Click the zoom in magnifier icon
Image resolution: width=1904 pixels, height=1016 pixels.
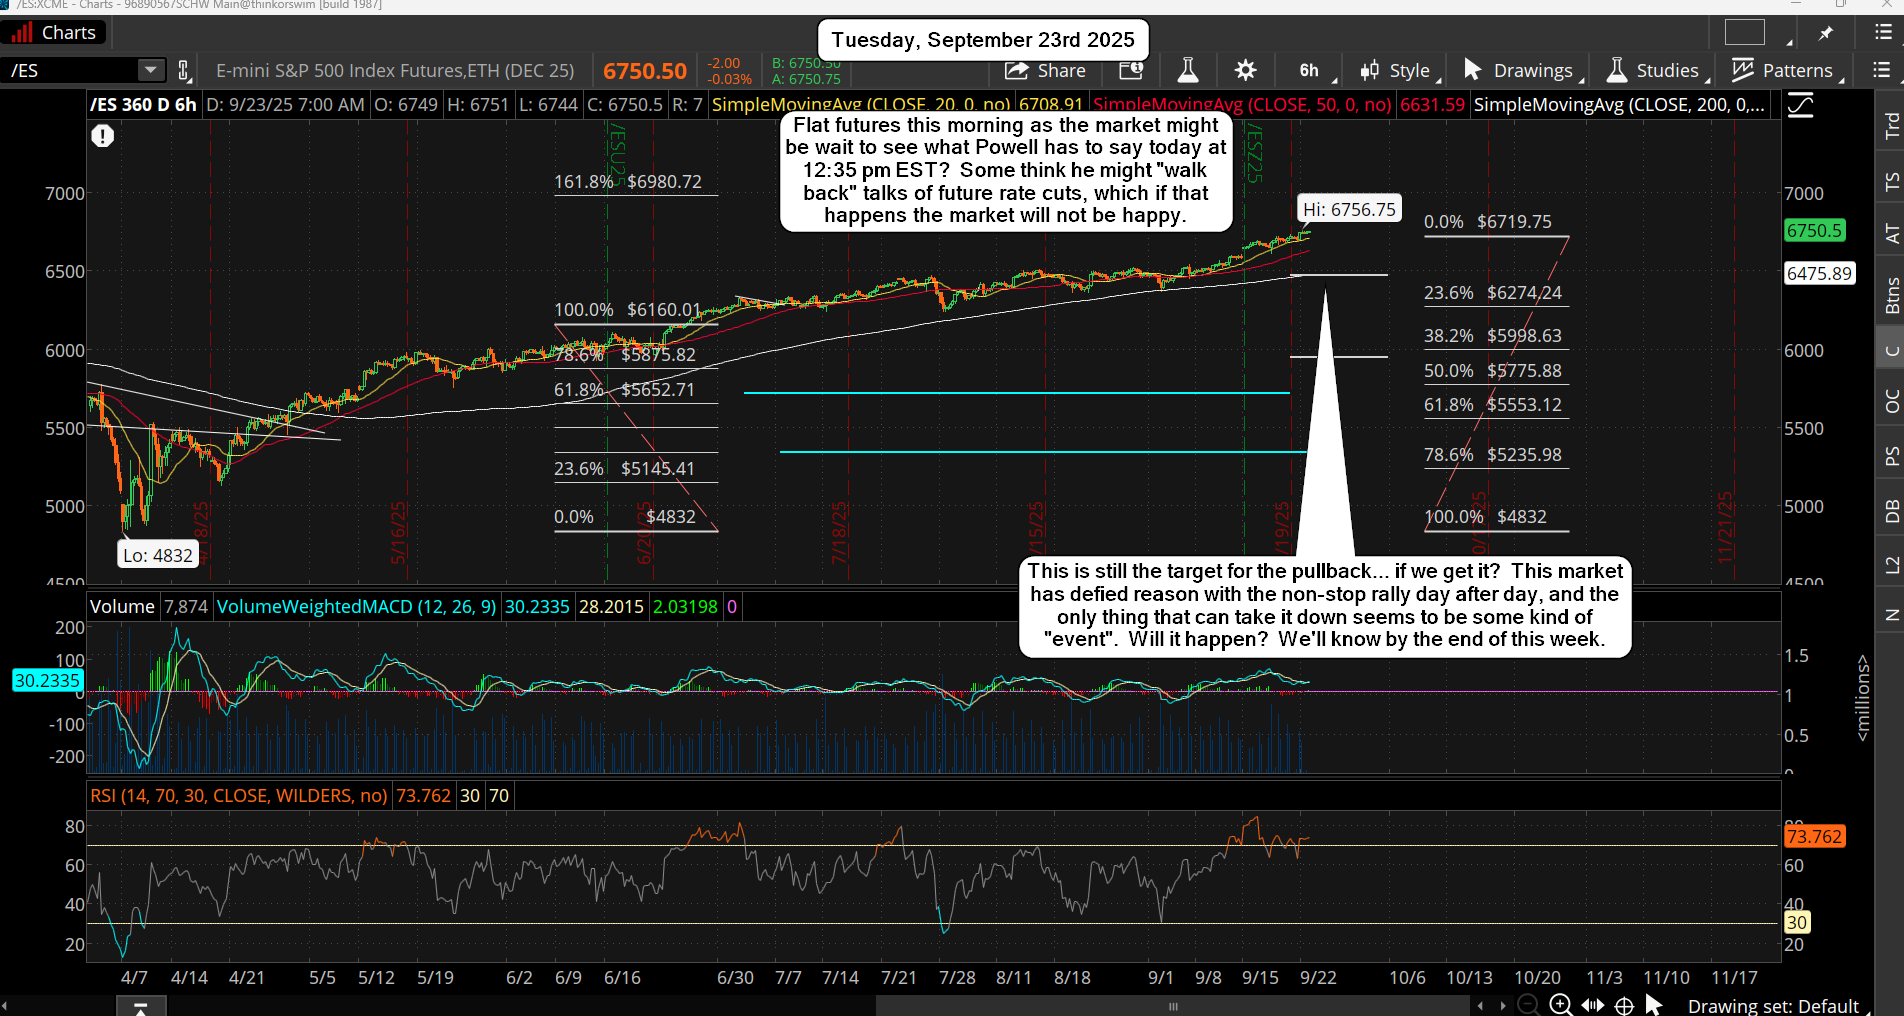1560,1005
